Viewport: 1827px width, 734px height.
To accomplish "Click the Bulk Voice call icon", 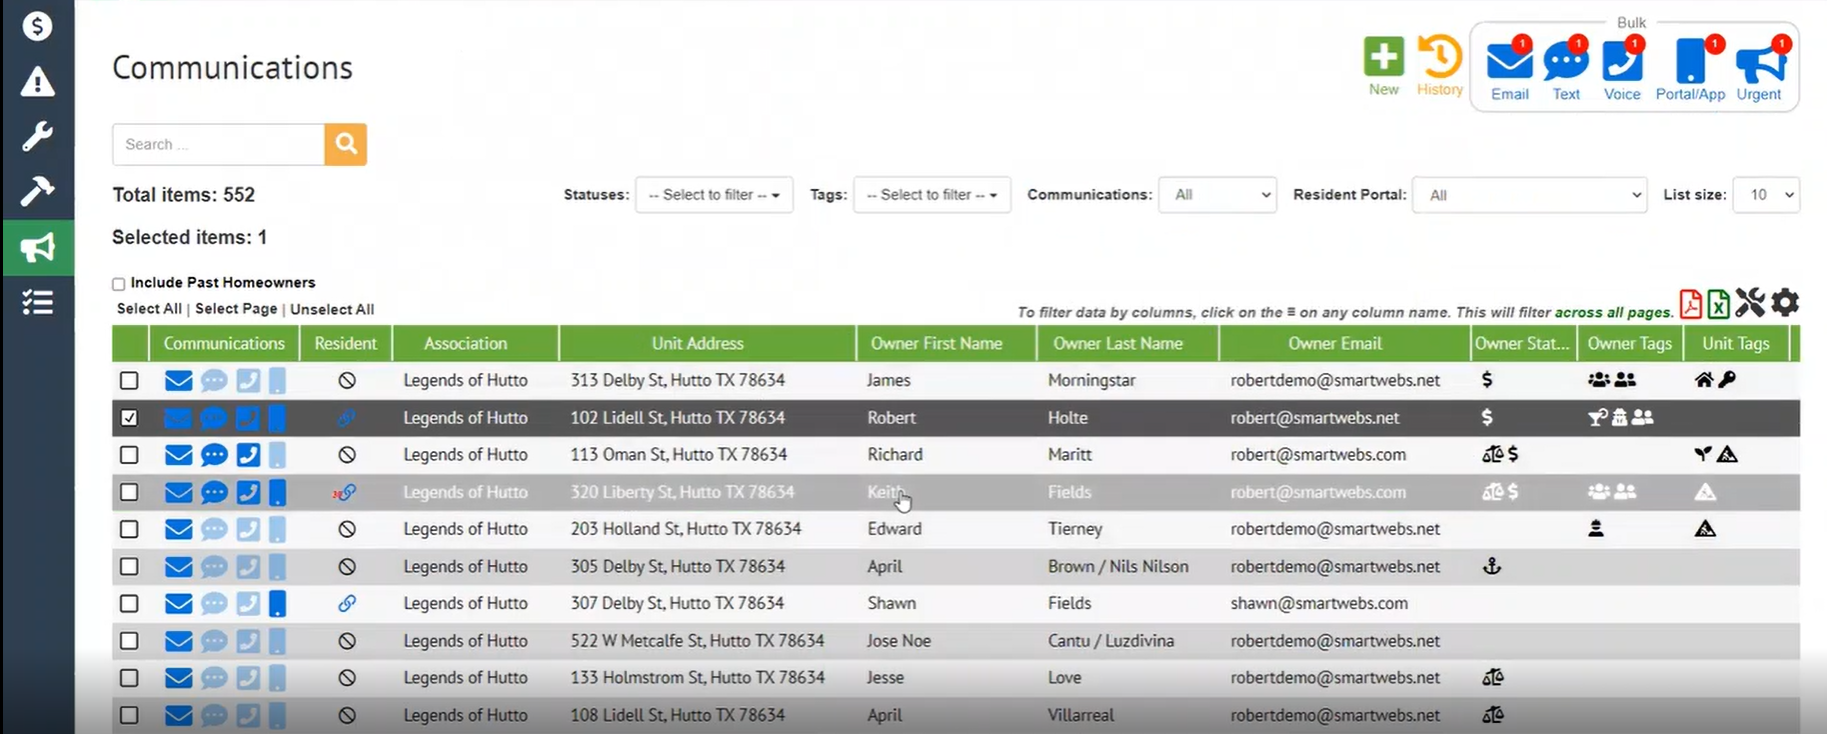I will (1621, 62).
